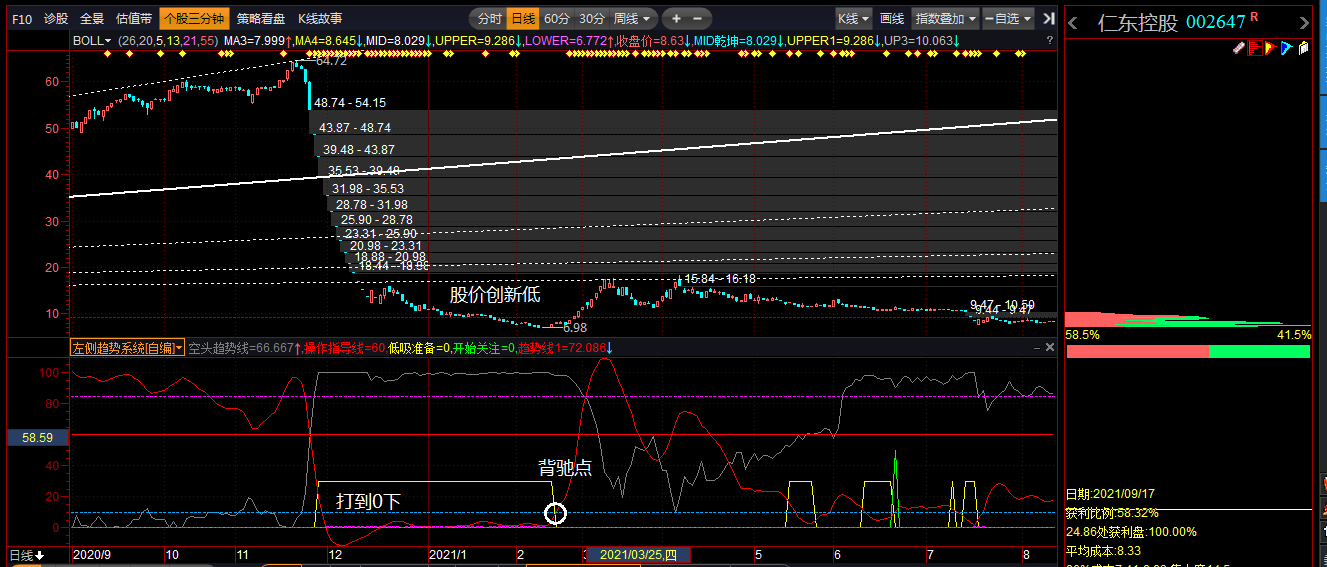This screenshot has width=1327, height=567.
Task: Switch chart to 分时 intraday view
Action: [x=489, y=18]
